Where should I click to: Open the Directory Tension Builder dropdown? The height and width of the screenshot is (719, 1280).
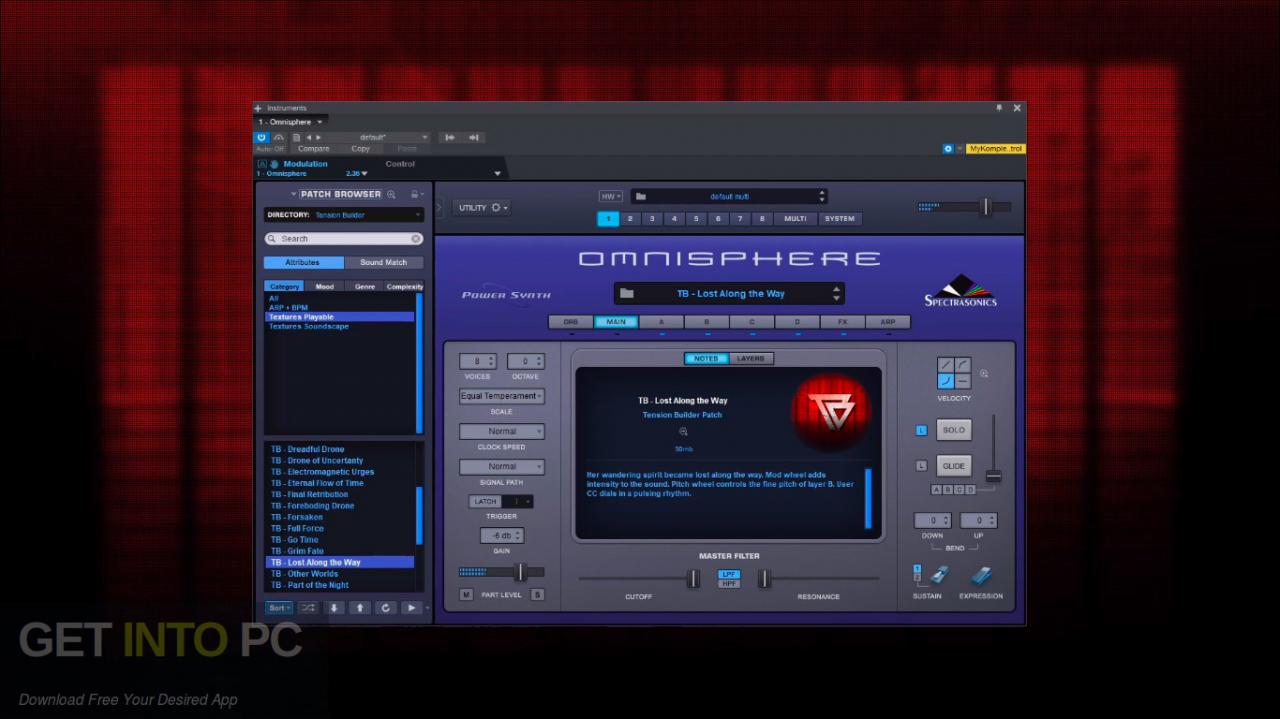click(x=344, y=215)
